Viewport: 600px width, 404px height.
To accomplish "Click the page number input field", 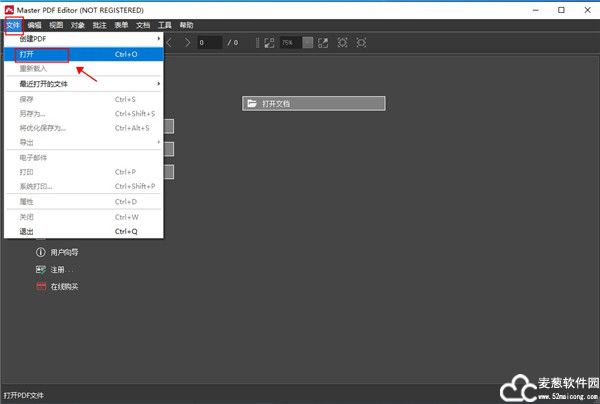I will [208, 43].
